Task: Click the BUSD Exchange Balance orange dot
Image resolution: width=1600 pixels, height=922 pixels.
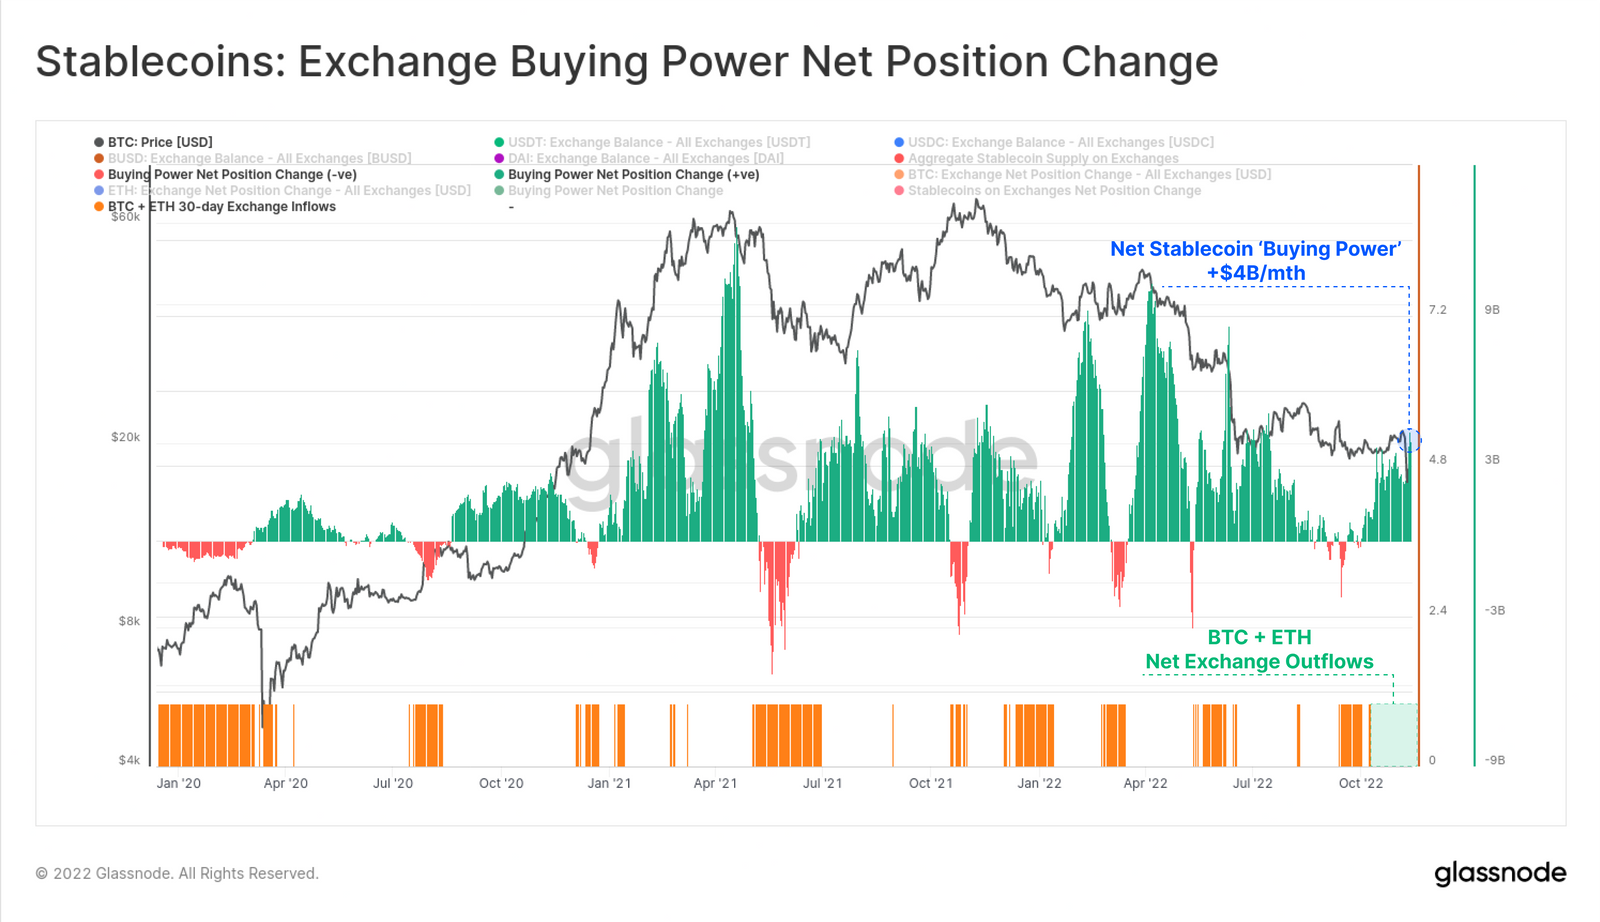Action: click(x=99, y=158)
